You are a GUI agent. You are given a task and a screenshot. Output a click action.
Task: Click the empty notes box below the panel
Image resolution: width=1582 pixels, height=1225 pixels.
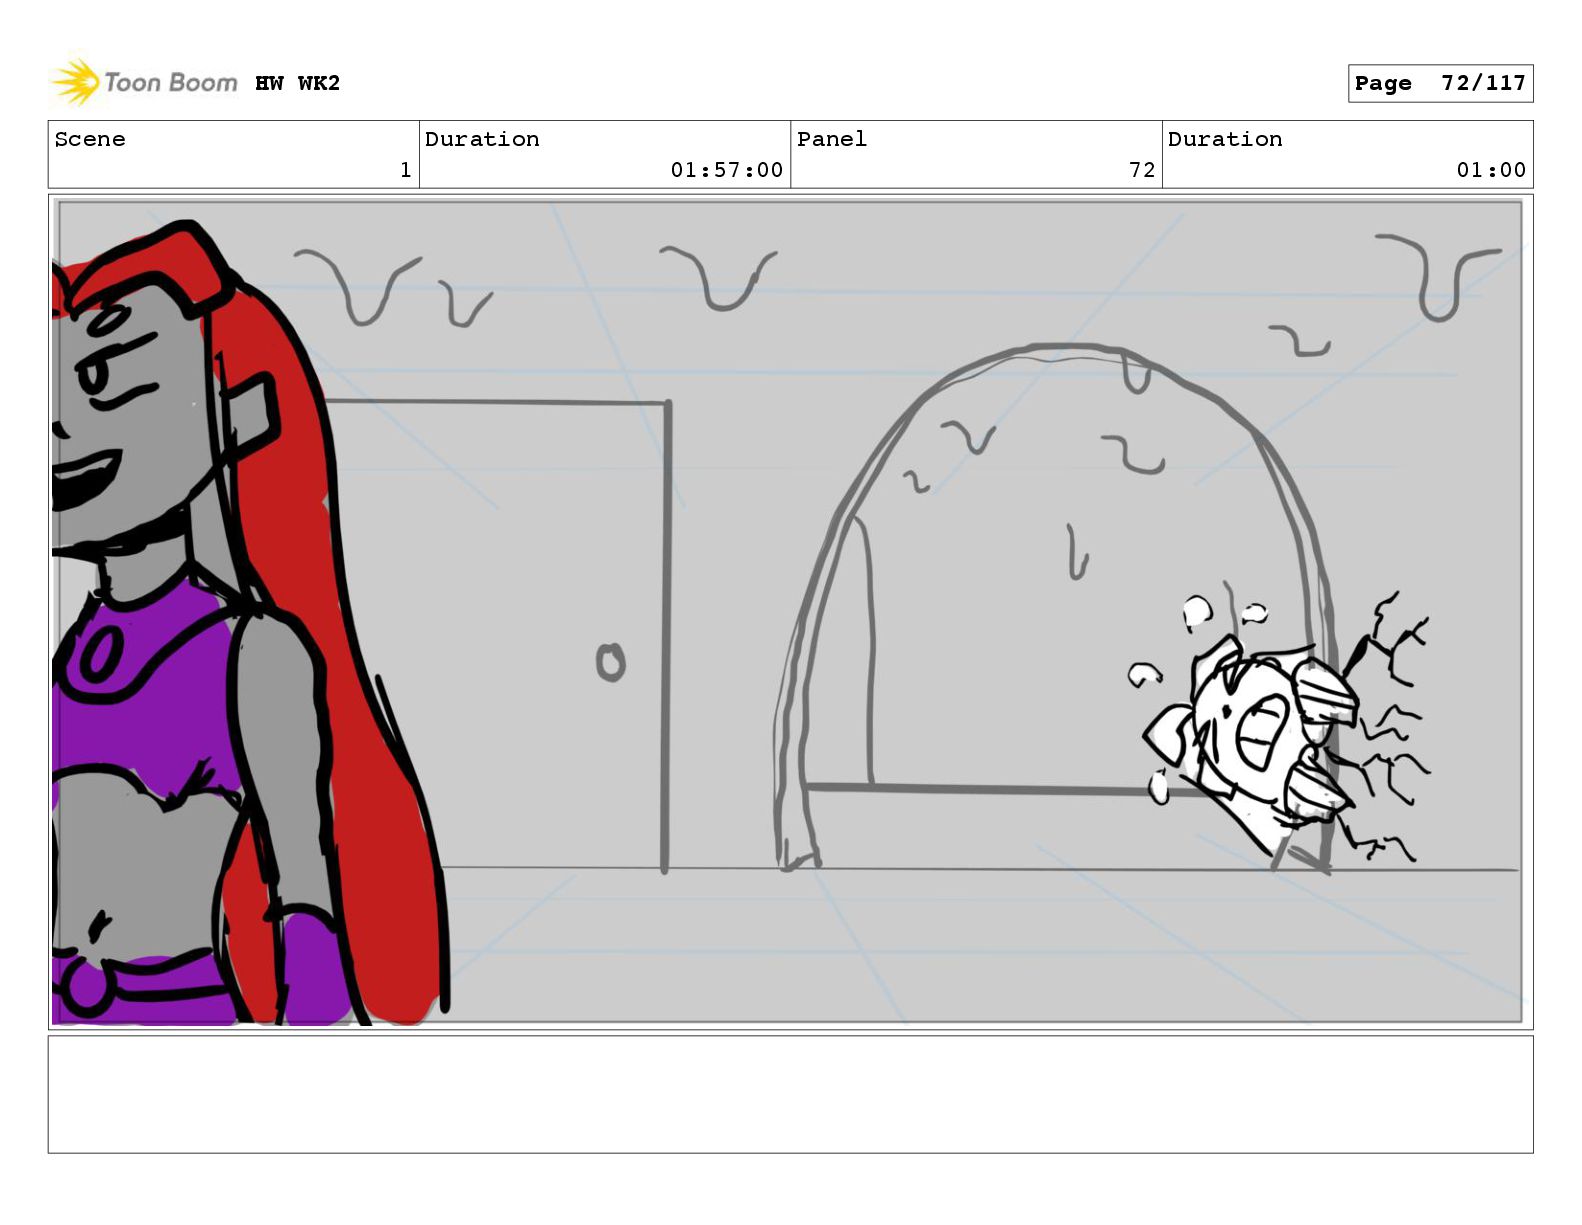[790, 1094]
